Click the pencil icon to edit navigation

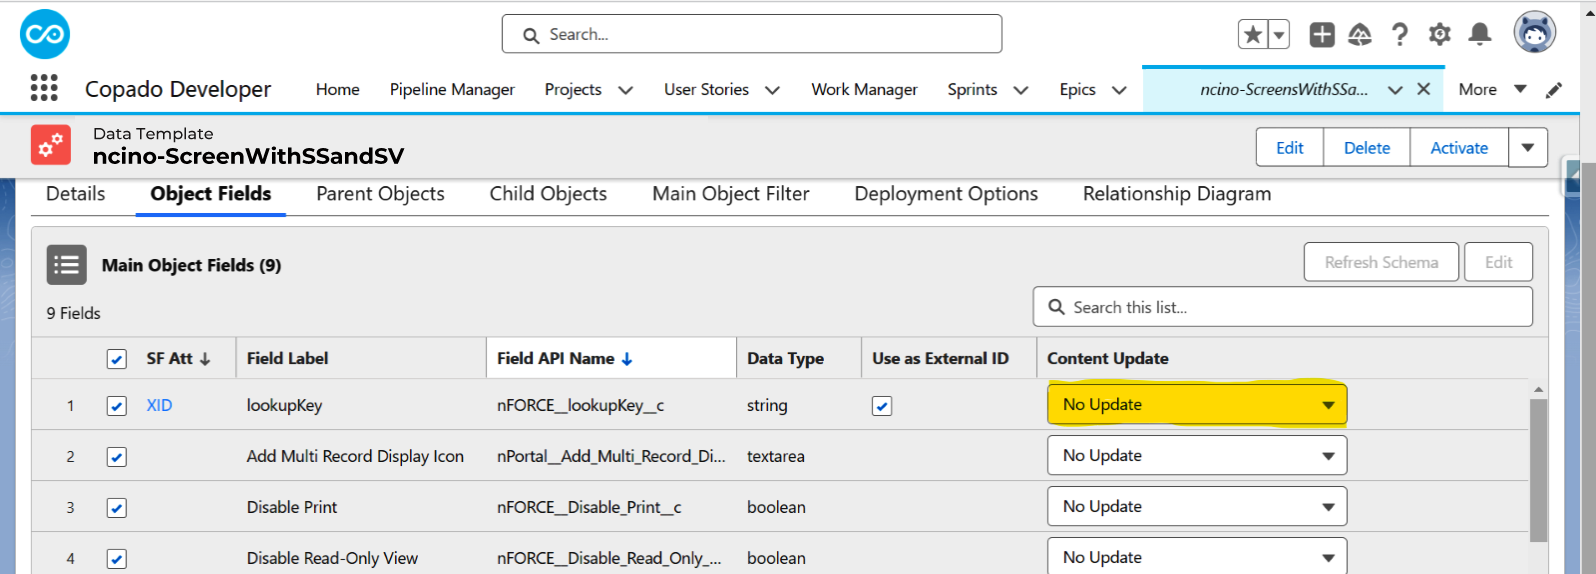click(1554, 90)
